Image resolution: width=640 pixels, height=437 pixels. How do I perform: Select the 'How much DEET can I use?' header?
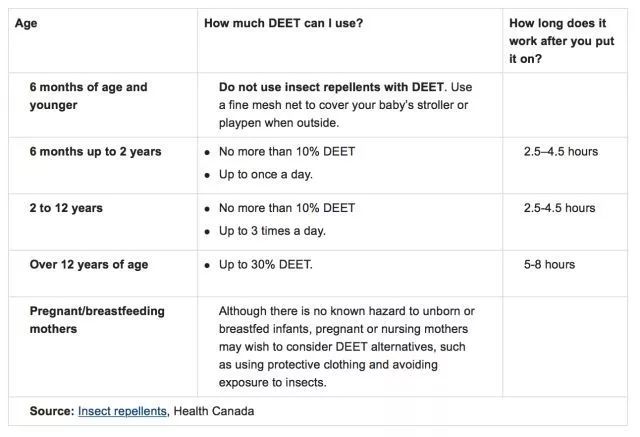click(283, 23)
